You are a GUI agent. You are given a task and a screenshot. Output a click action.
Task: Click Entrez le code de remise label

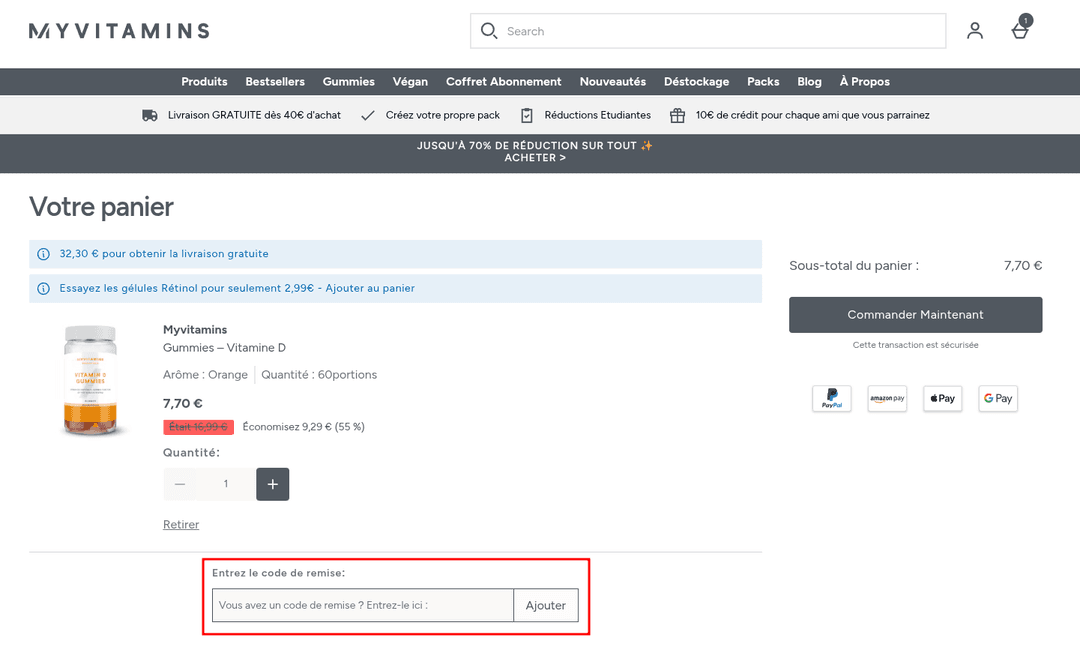pyautogui.click(x=278, y=573)
